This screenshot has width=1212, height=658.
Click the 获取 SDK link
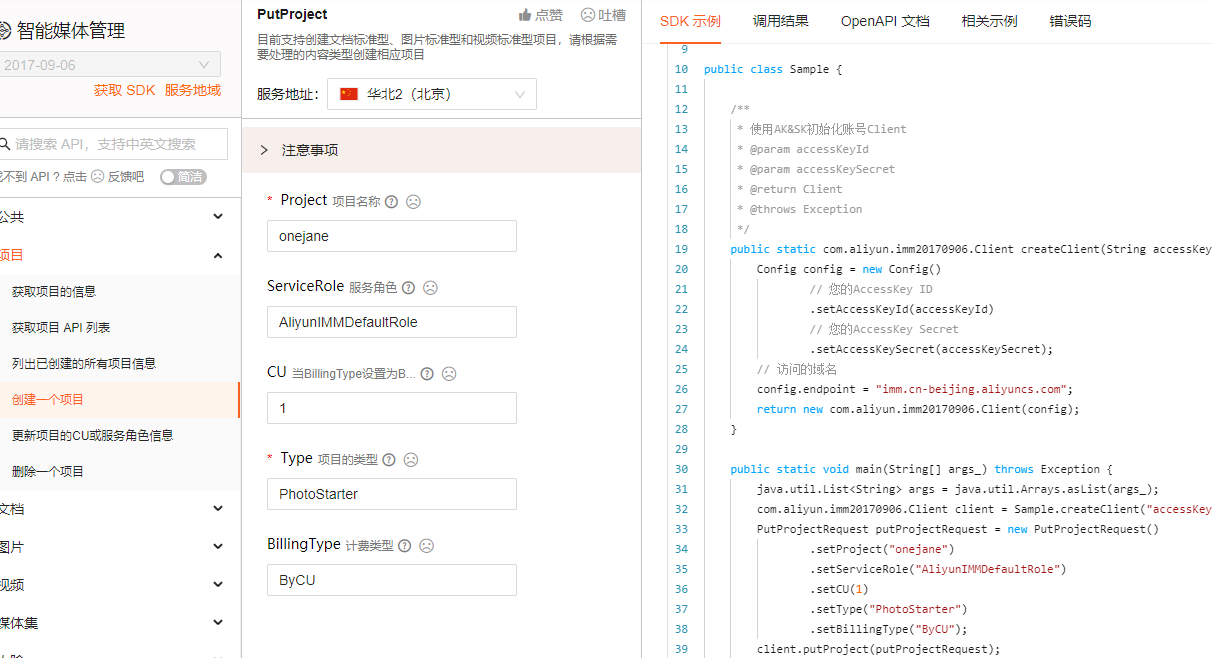pos(125,90)
